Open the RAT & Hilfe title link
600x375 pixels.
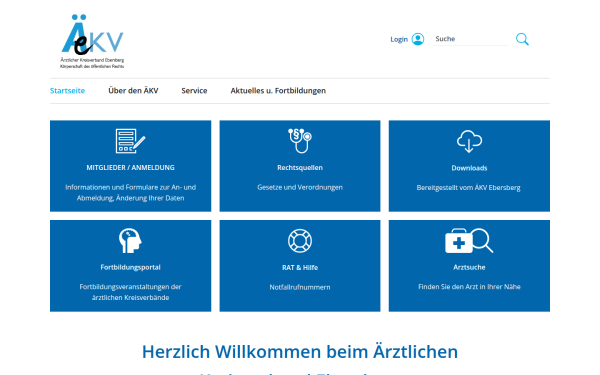[x=300, y=267]
